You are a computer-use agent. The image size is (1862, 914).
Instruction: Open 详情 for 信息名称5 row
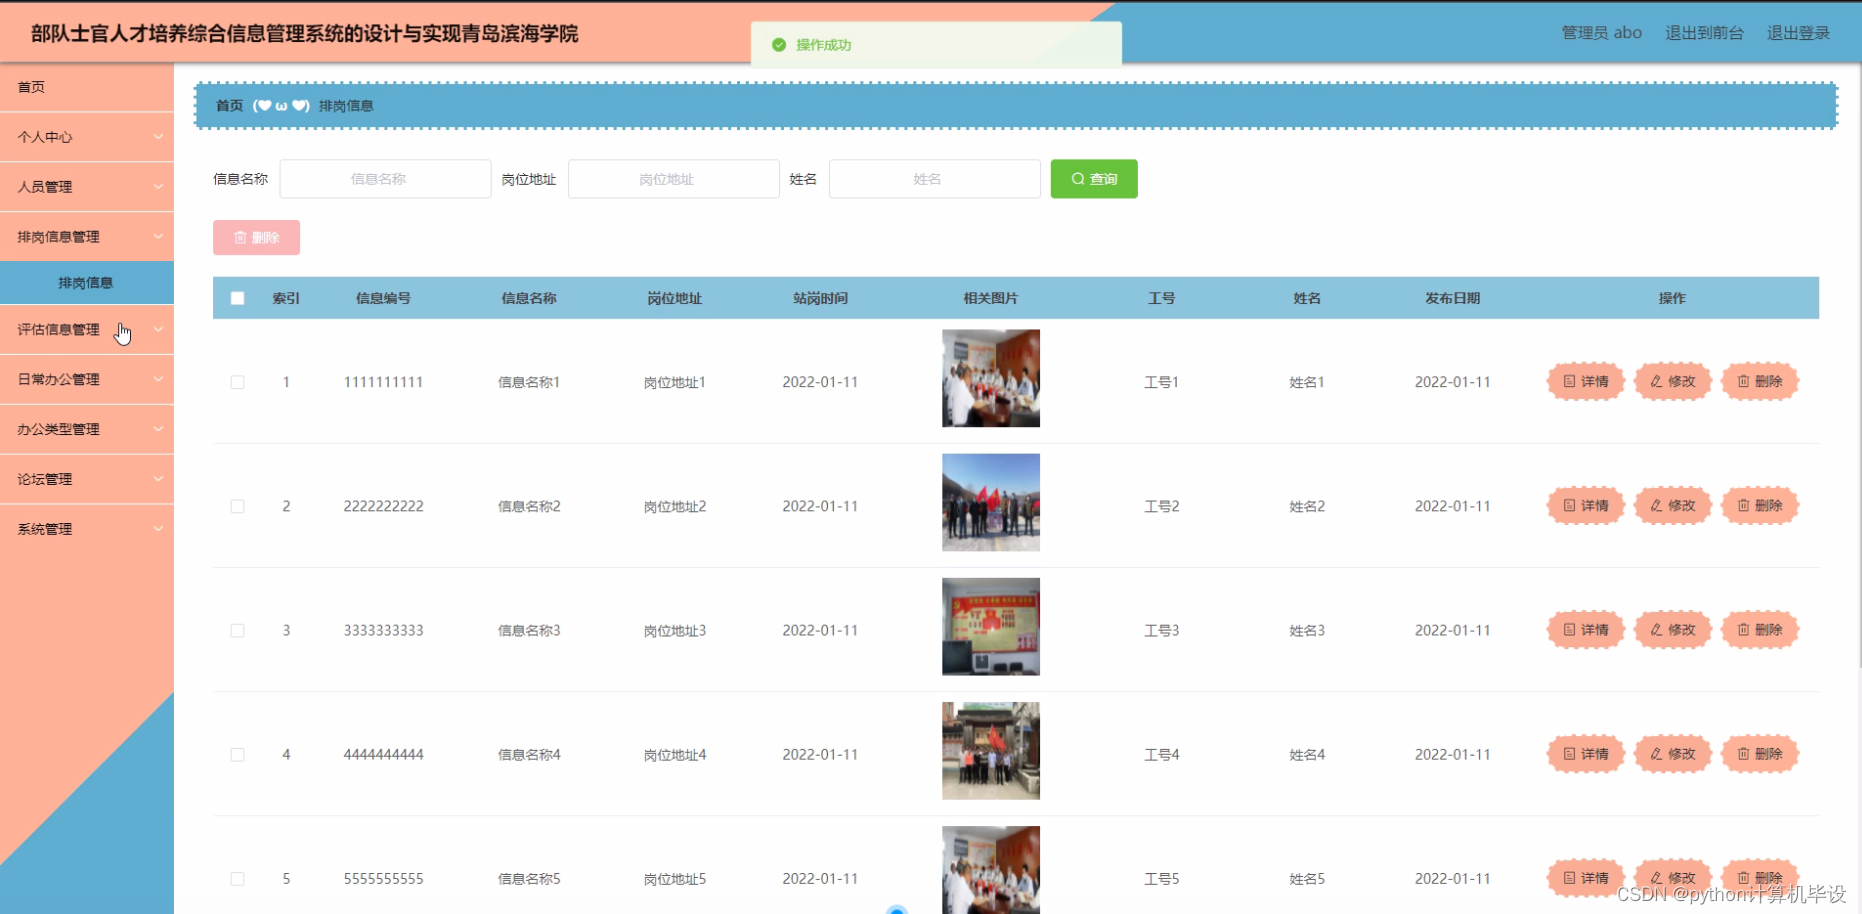[1584, 878]
